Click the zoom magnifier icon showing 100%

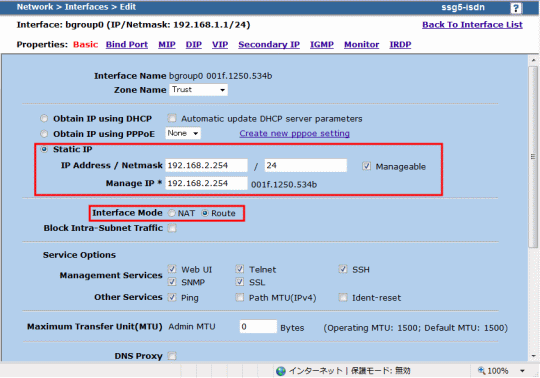point(481,370)
